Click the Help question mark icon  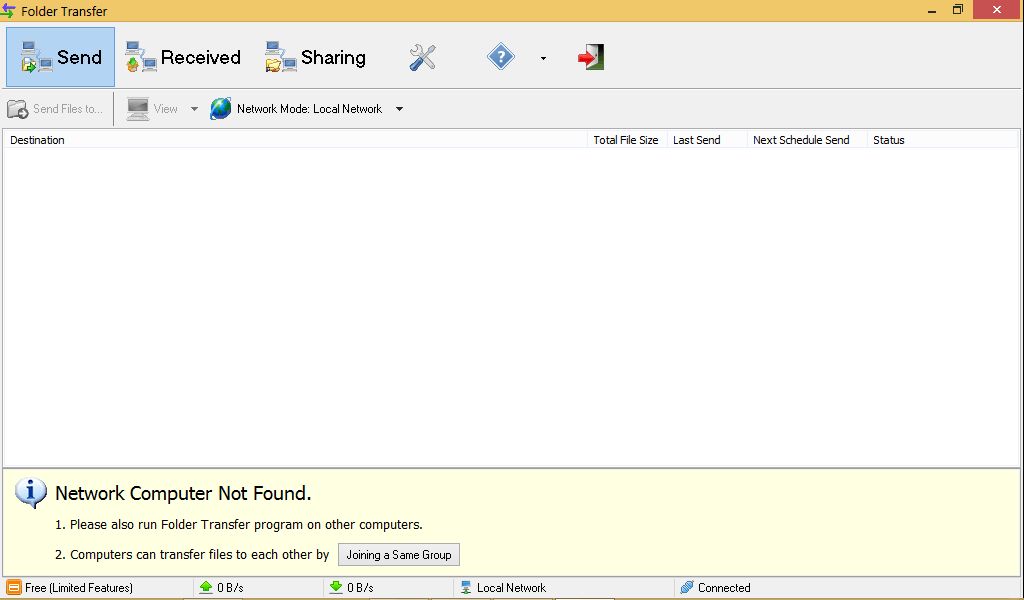(x=500, y=57)
